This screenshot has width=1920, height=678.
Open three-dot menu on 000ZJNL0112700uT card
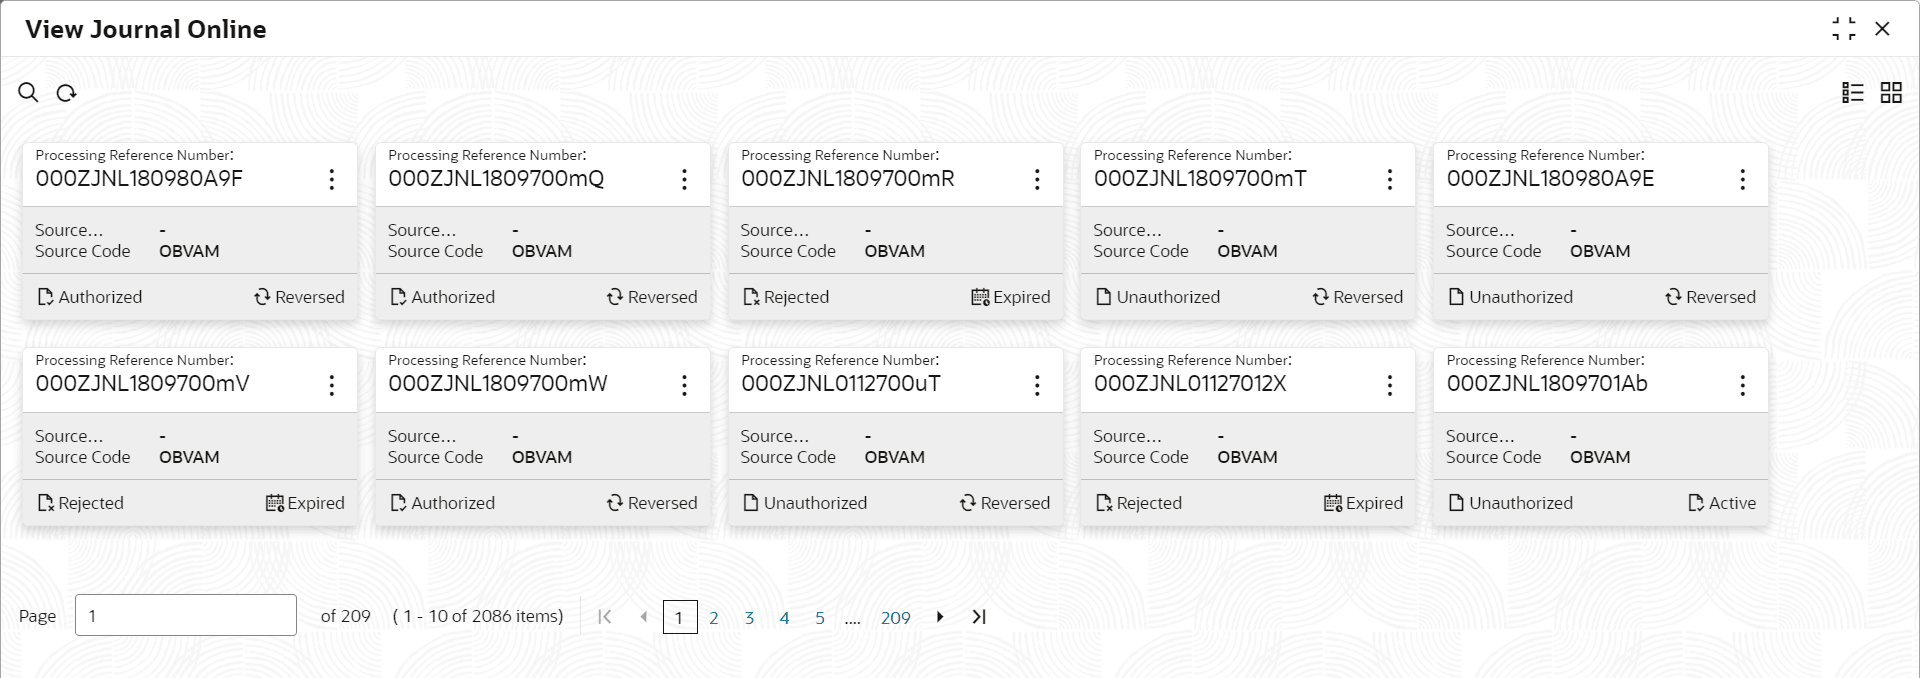[1037, 385]
